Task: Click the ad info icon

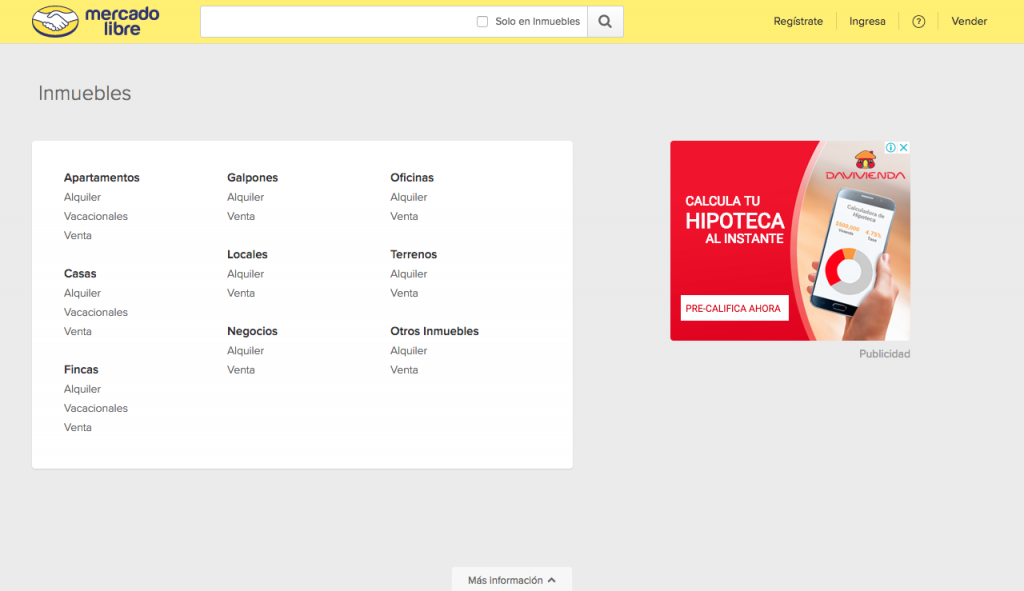Action: (890, 148)
